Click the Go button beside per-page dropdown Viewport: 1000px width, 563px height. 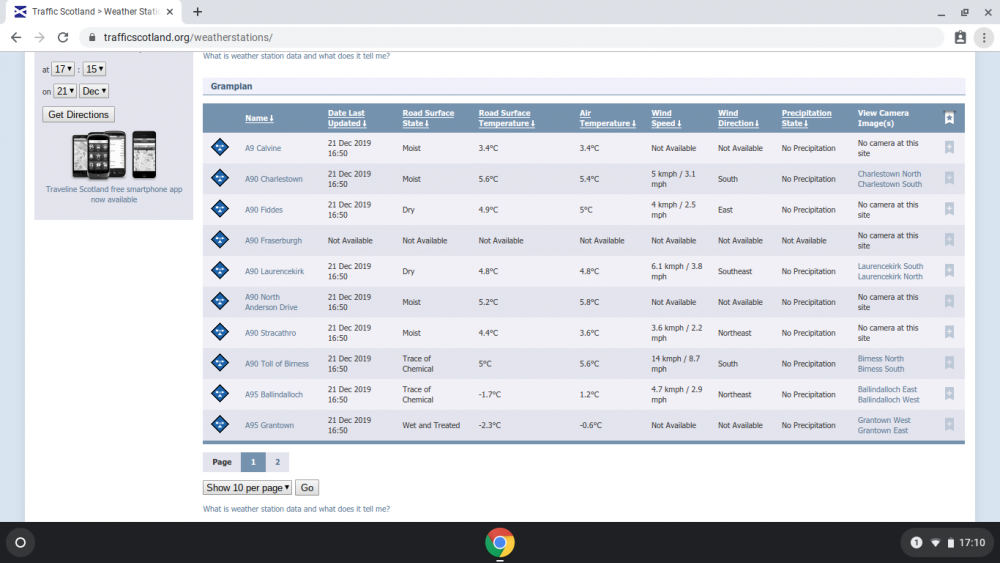307,488
